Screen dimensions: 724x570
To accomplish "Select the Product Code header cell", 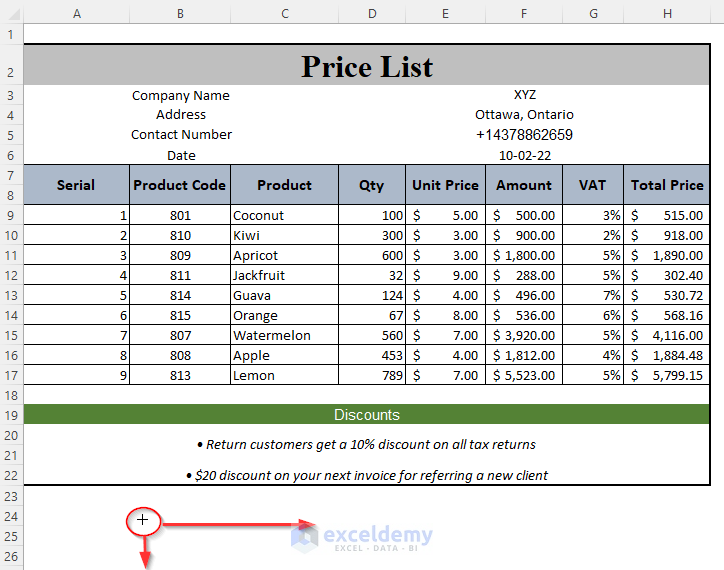I will (x=180, y=185).
